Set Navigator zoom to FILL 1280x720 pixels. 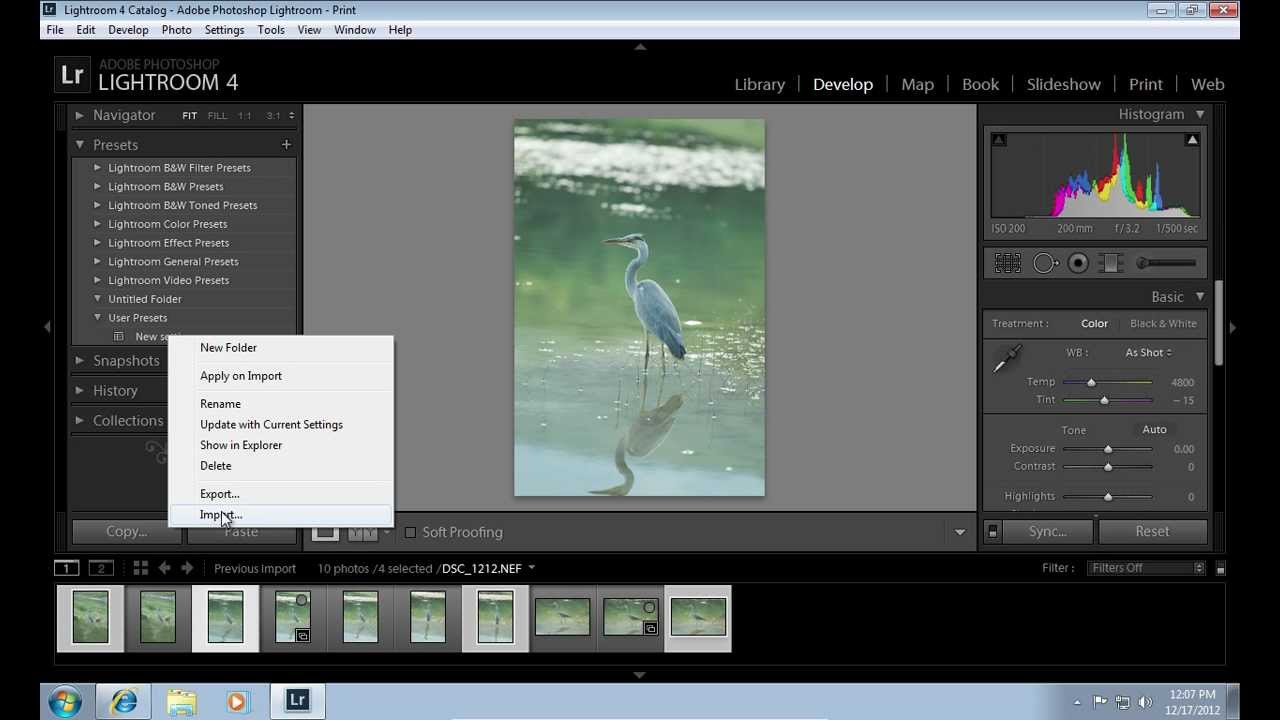point(217,116)
